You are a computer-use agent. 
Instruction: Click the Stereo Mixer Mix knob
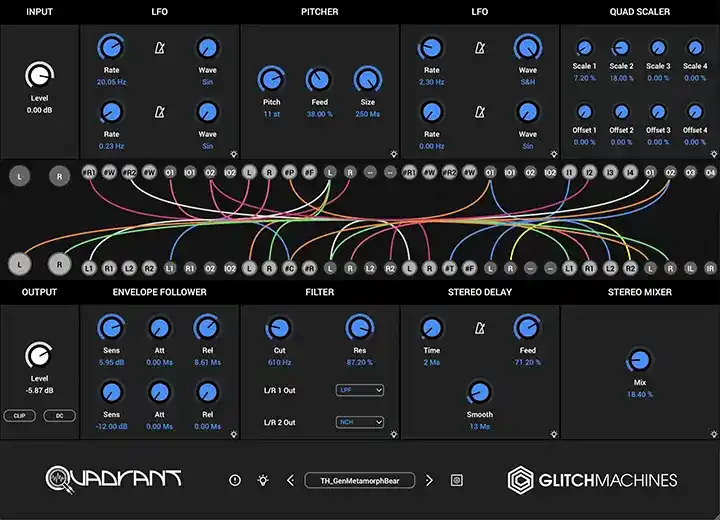point(640,360)
